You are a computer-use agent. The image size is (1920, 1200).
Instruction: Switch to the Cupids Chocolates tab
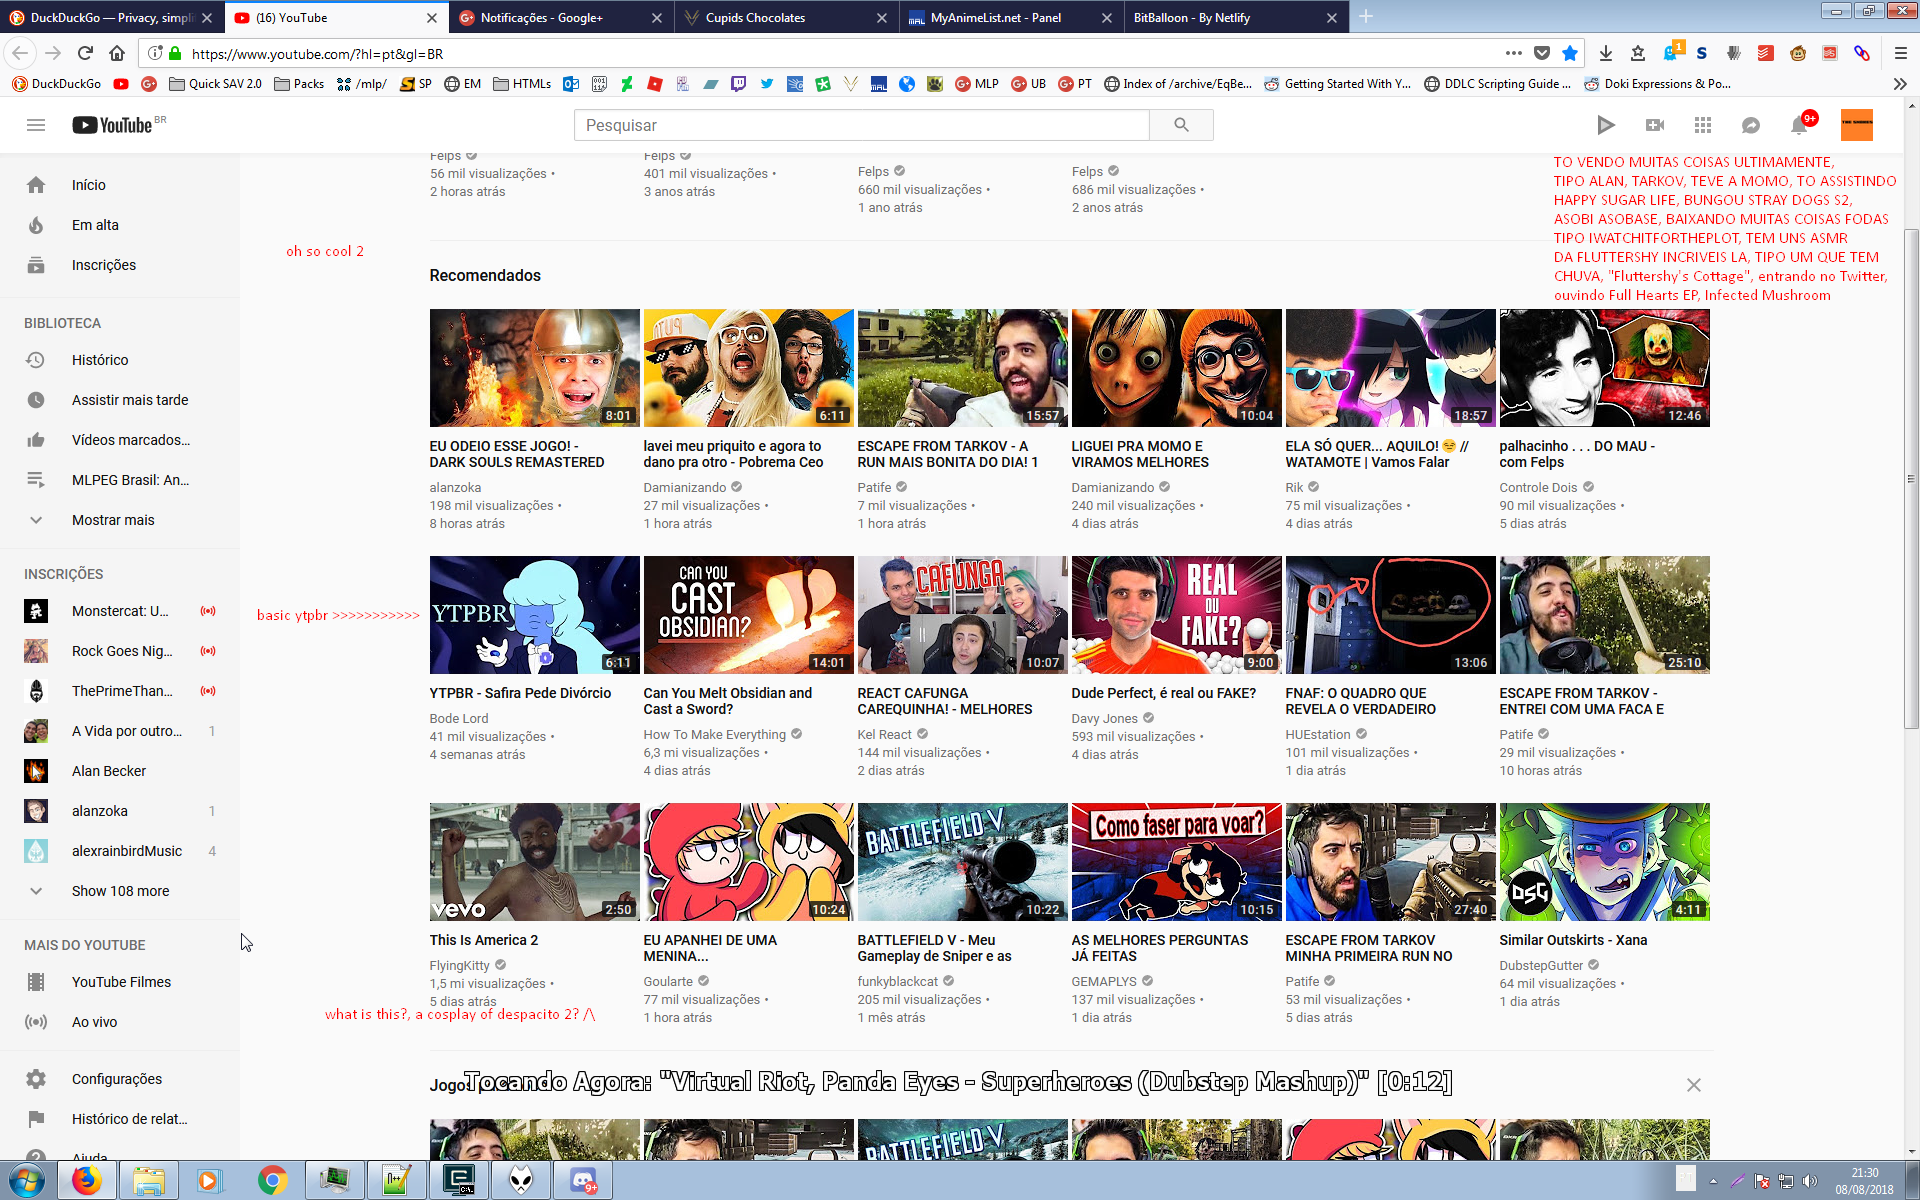tap(755, 18)
